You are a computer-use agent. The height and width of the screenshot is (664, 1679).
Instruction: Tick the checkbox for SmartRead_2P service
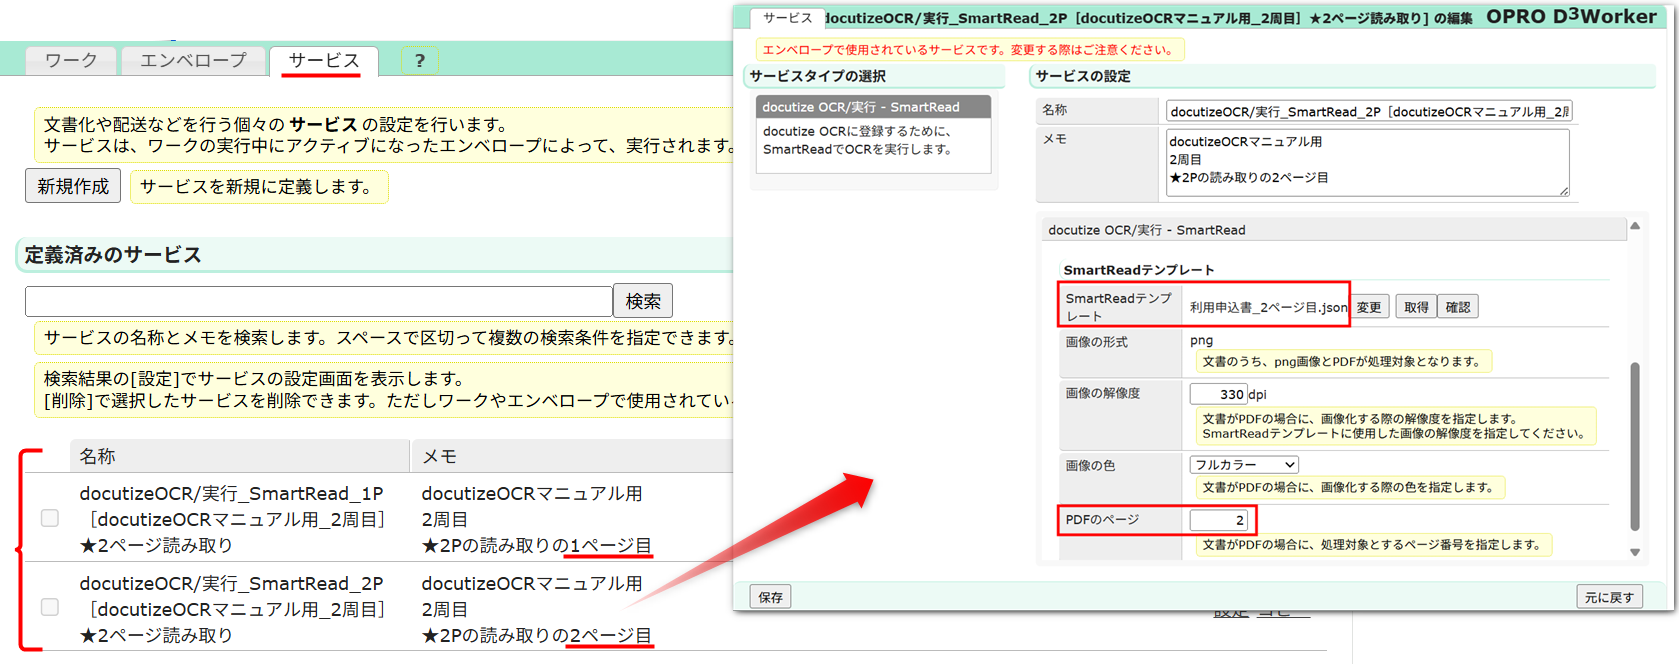click(50, 607)
